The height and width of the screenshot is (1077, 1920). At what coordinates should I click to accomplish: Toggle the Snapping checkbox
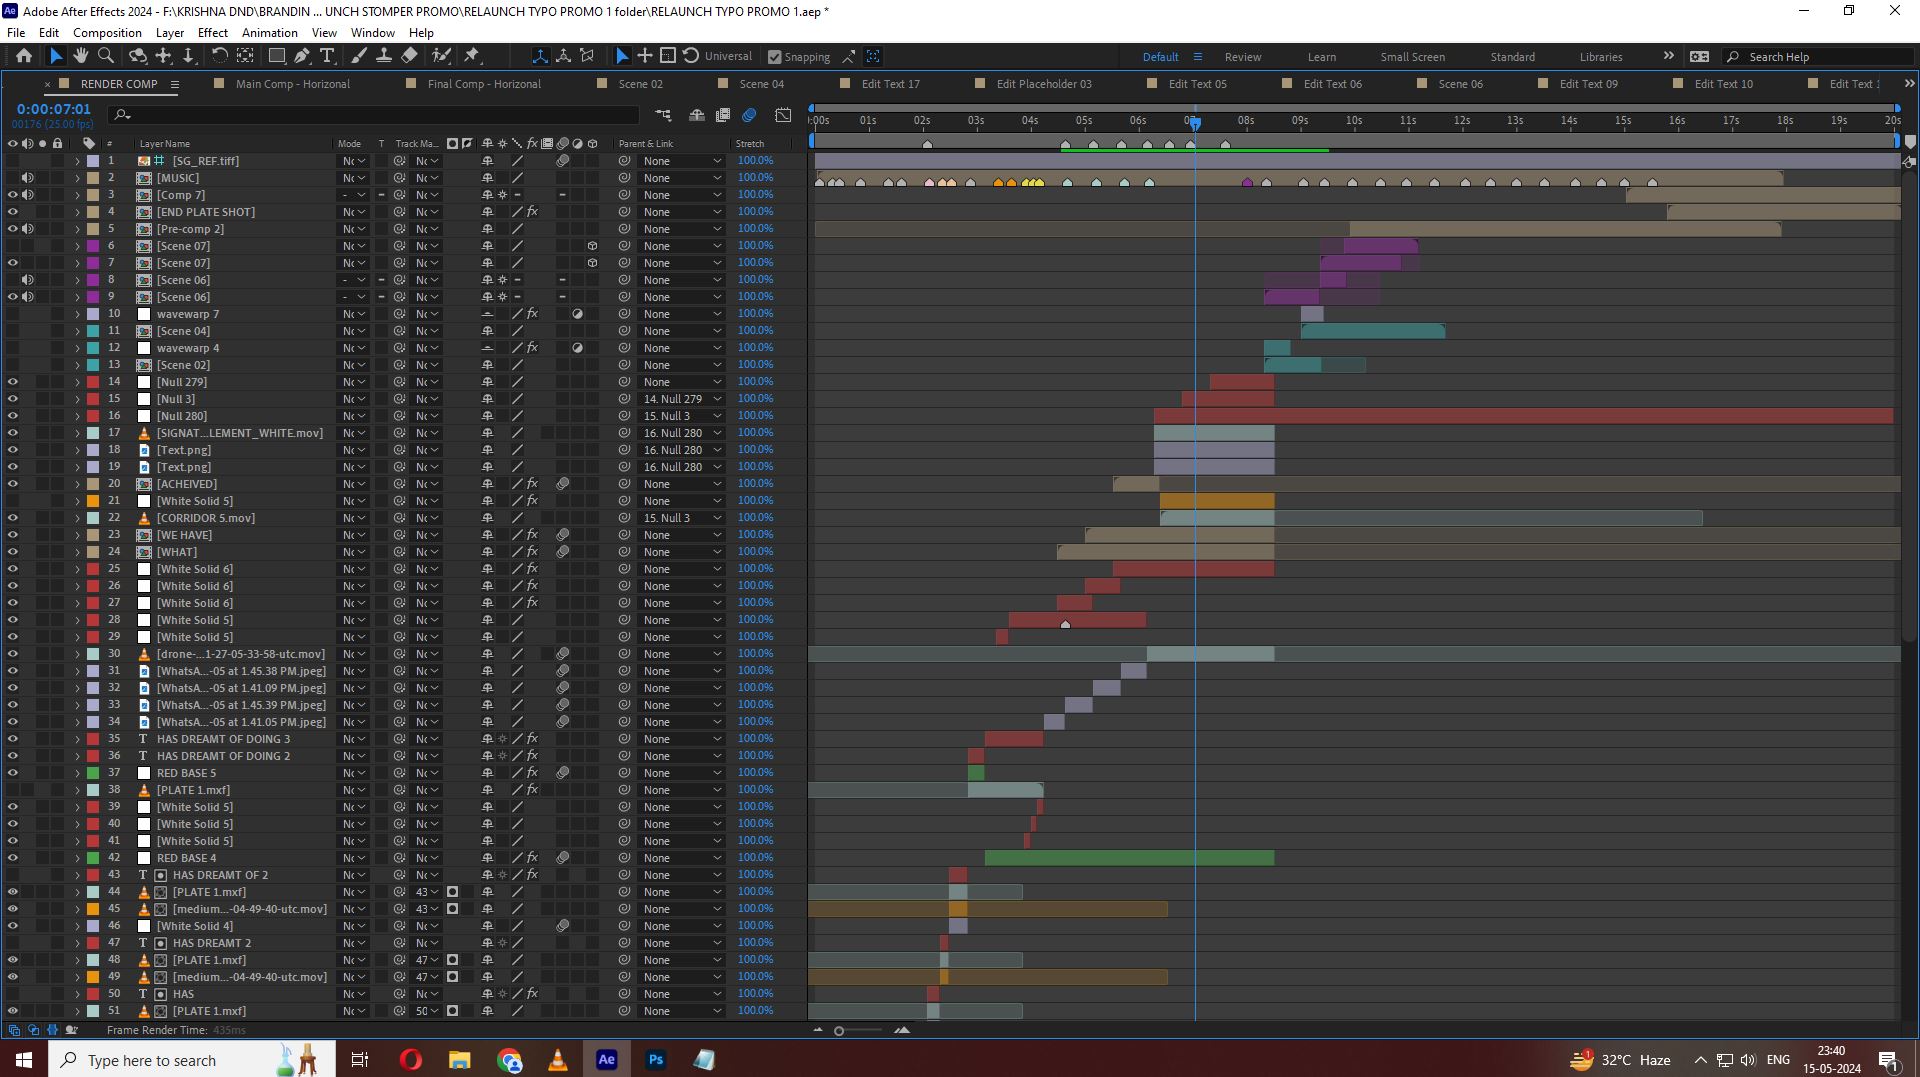pyautogui.click(x=775, y=57)
